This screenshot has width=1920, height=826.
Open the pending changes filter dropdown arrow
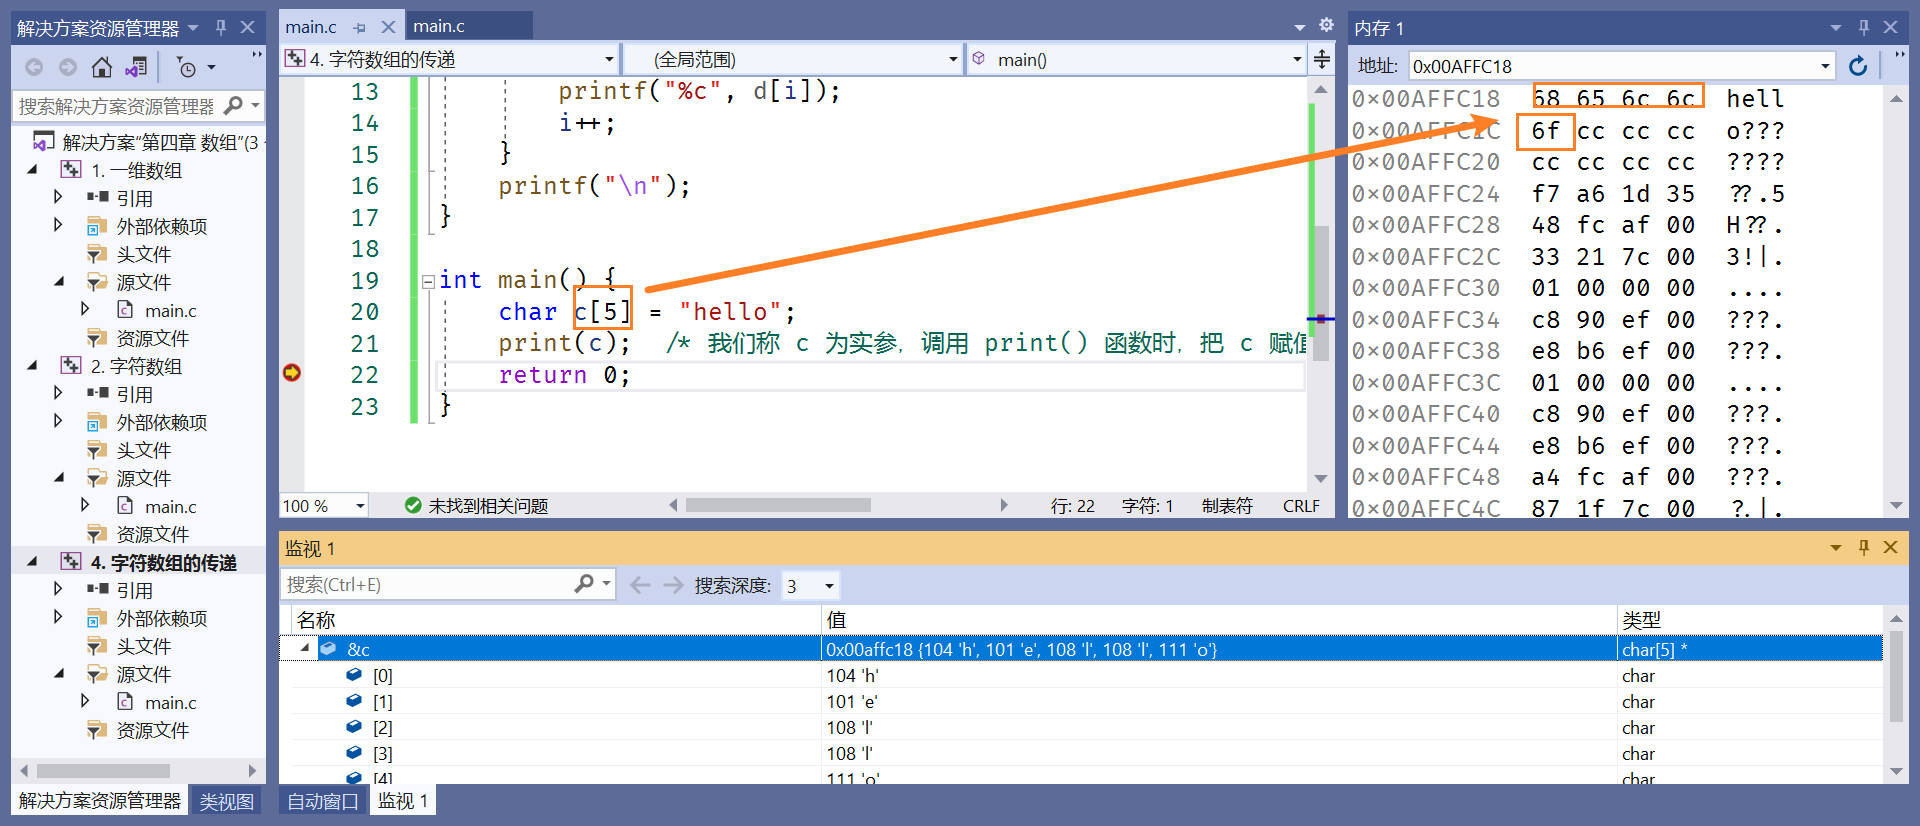[x=211, y=67]
